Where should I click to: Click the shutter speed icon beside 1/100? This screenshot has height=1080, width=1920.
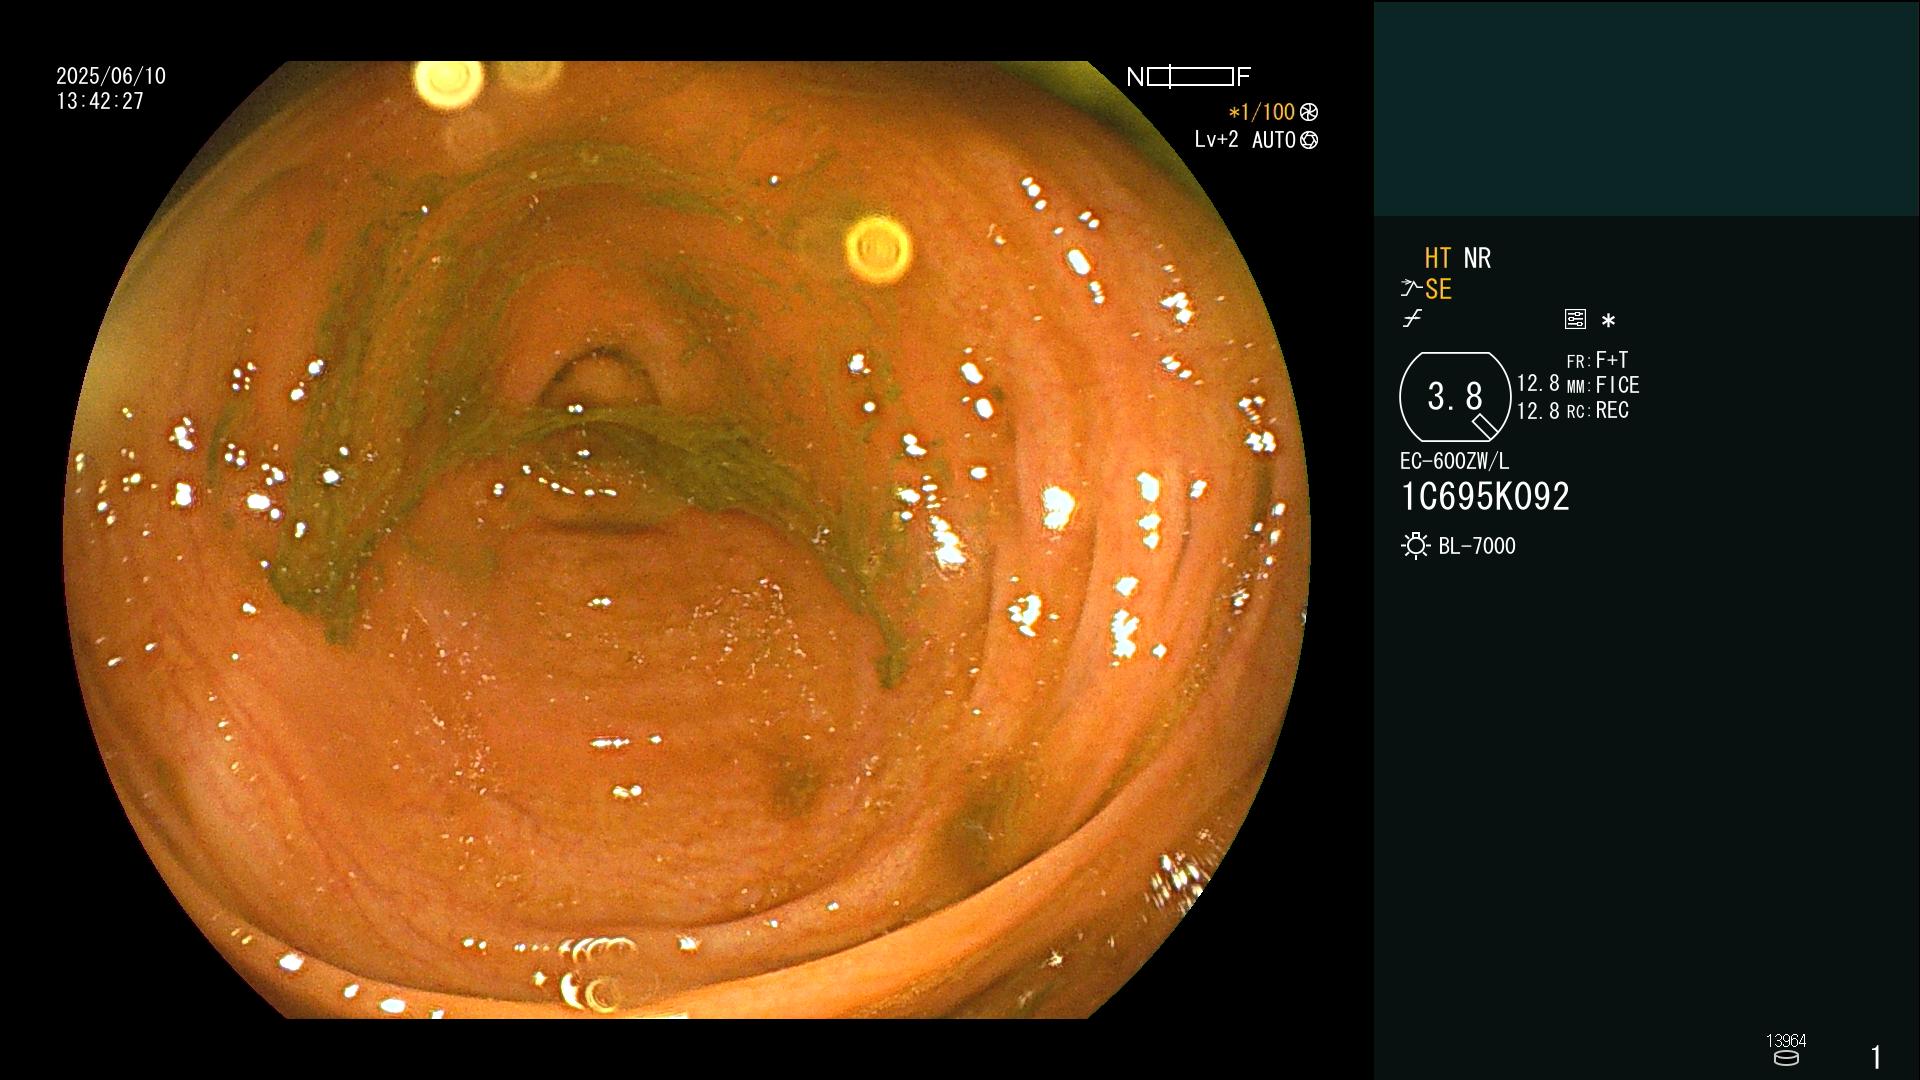[x=1309, y=112]
